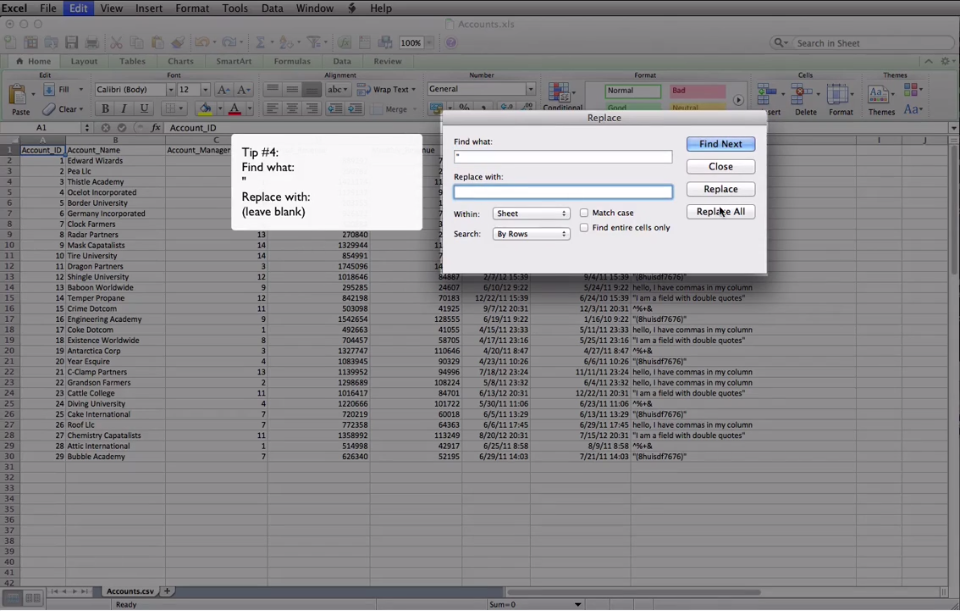Check Find entire cells only
The height and width of the screenshot is (611, 960).
pyautogui.click(x=584, y=227)
